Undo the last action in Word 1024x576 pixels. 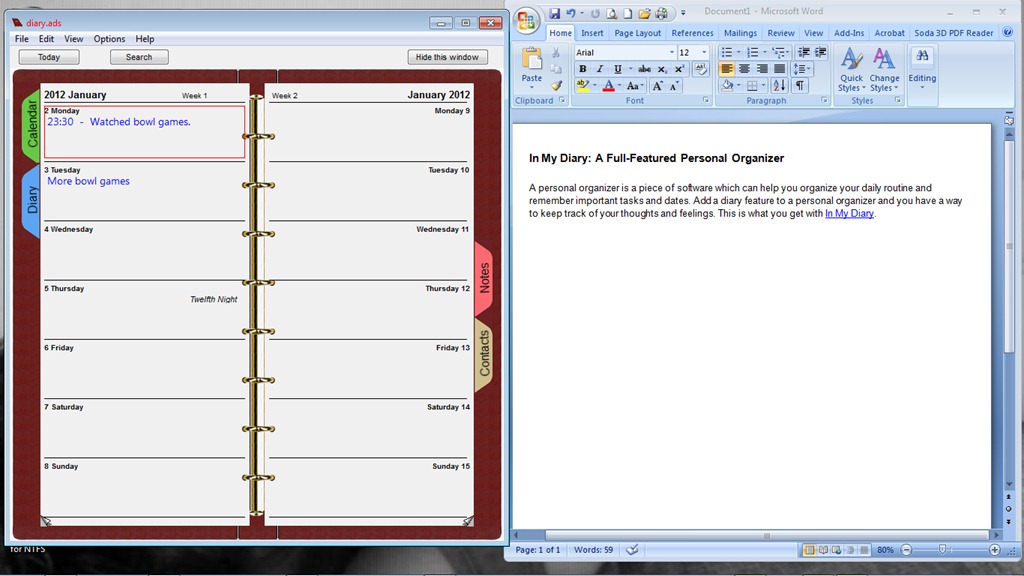tap(571, 13)
